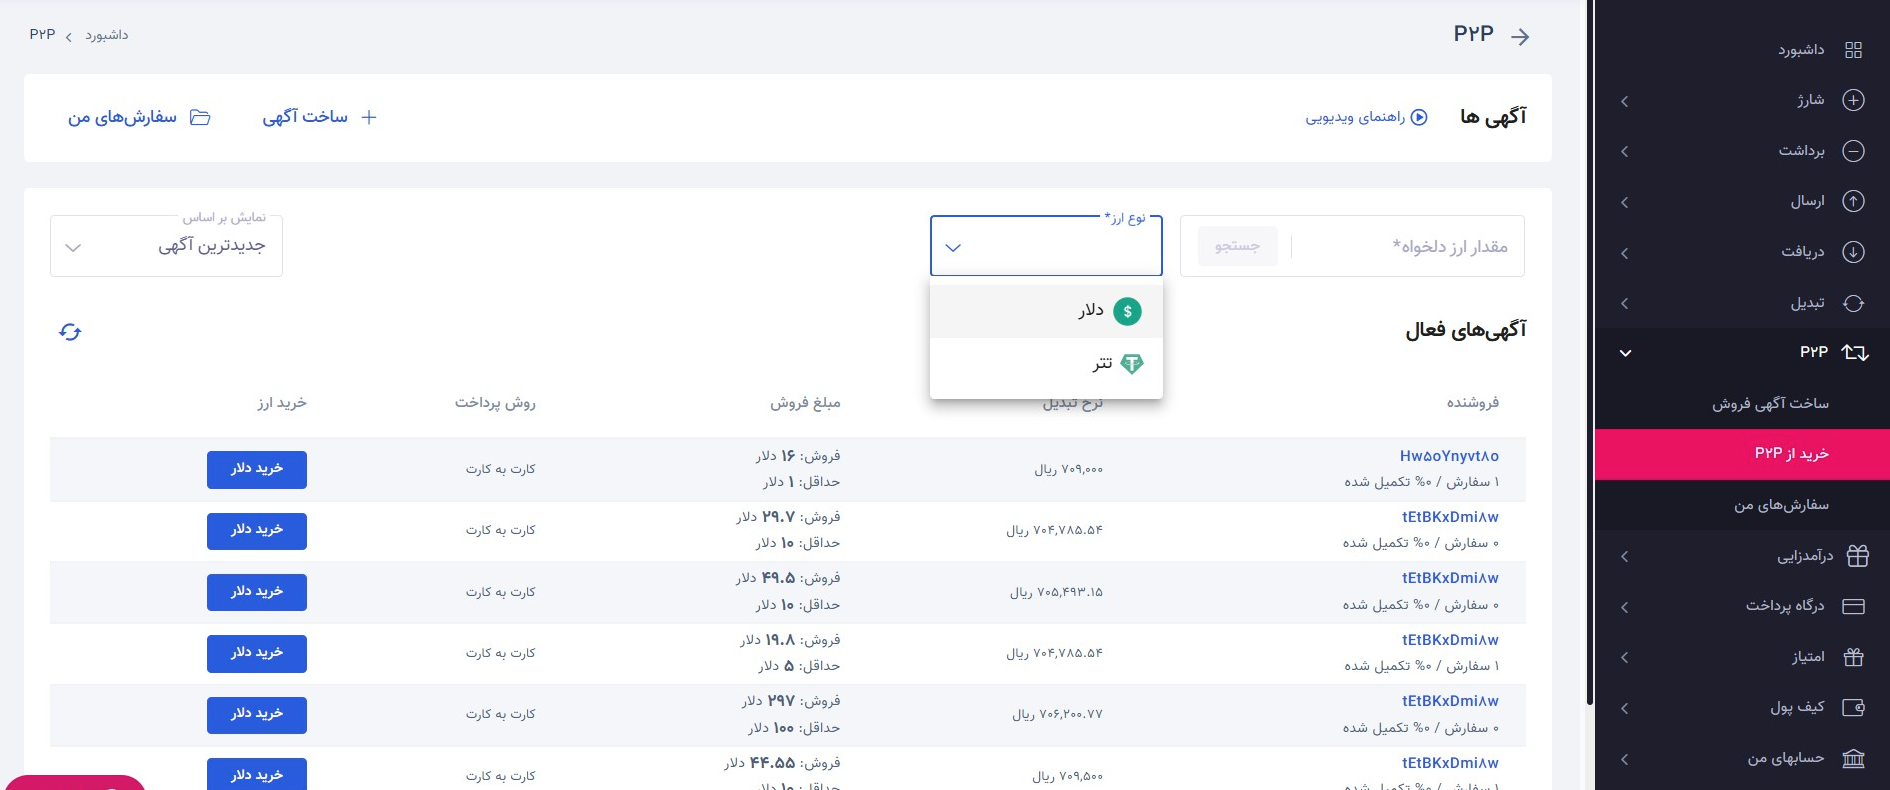
Task: Click خرید دلار for HwooYnyvtAo seller
Action: tap(257, 469)
